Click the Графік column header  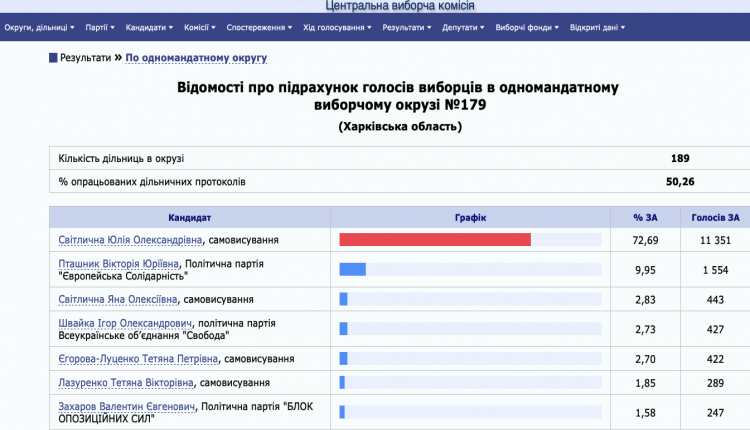coord(470,218)
